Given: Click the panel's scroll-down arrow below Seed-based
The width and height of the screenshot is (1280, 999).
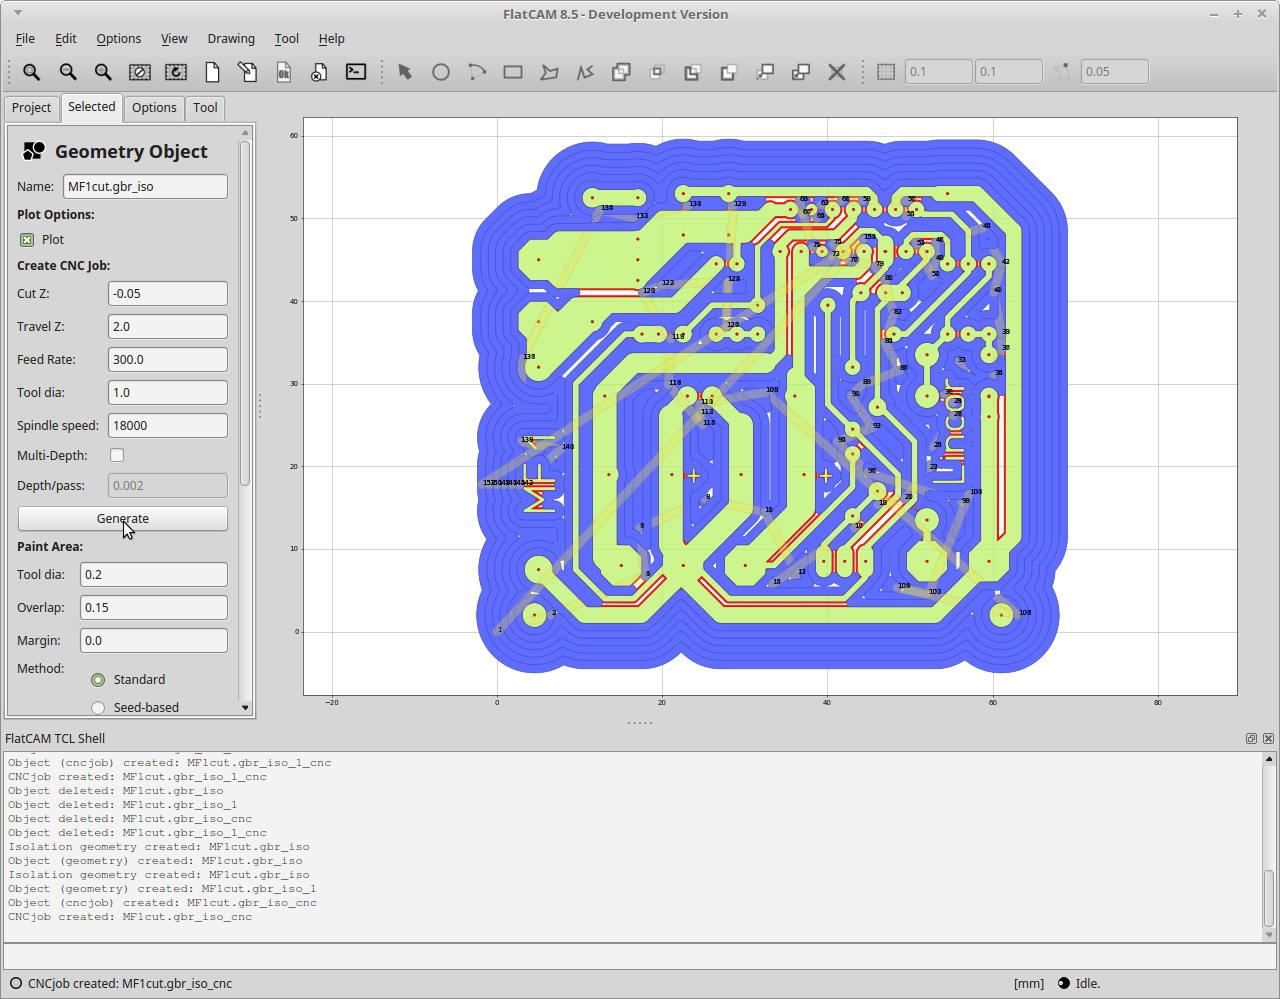Looking at the screenshot, I should (245, 707).
